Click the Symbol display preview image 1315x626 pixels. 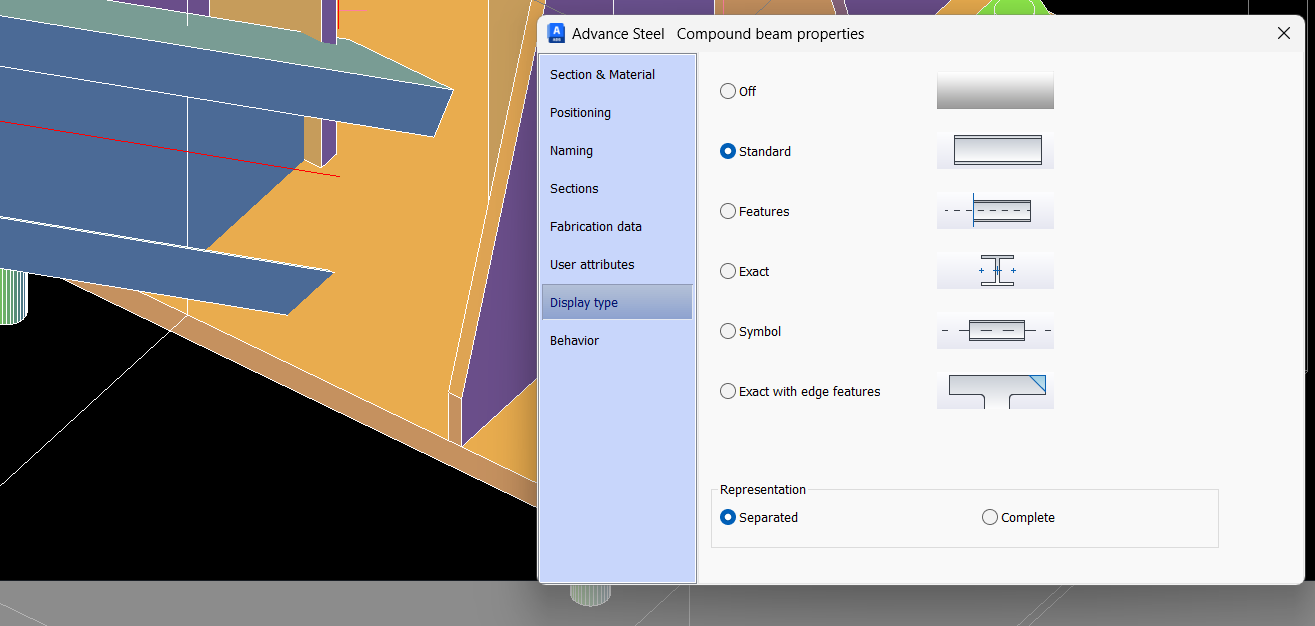(x=995, y=331)
